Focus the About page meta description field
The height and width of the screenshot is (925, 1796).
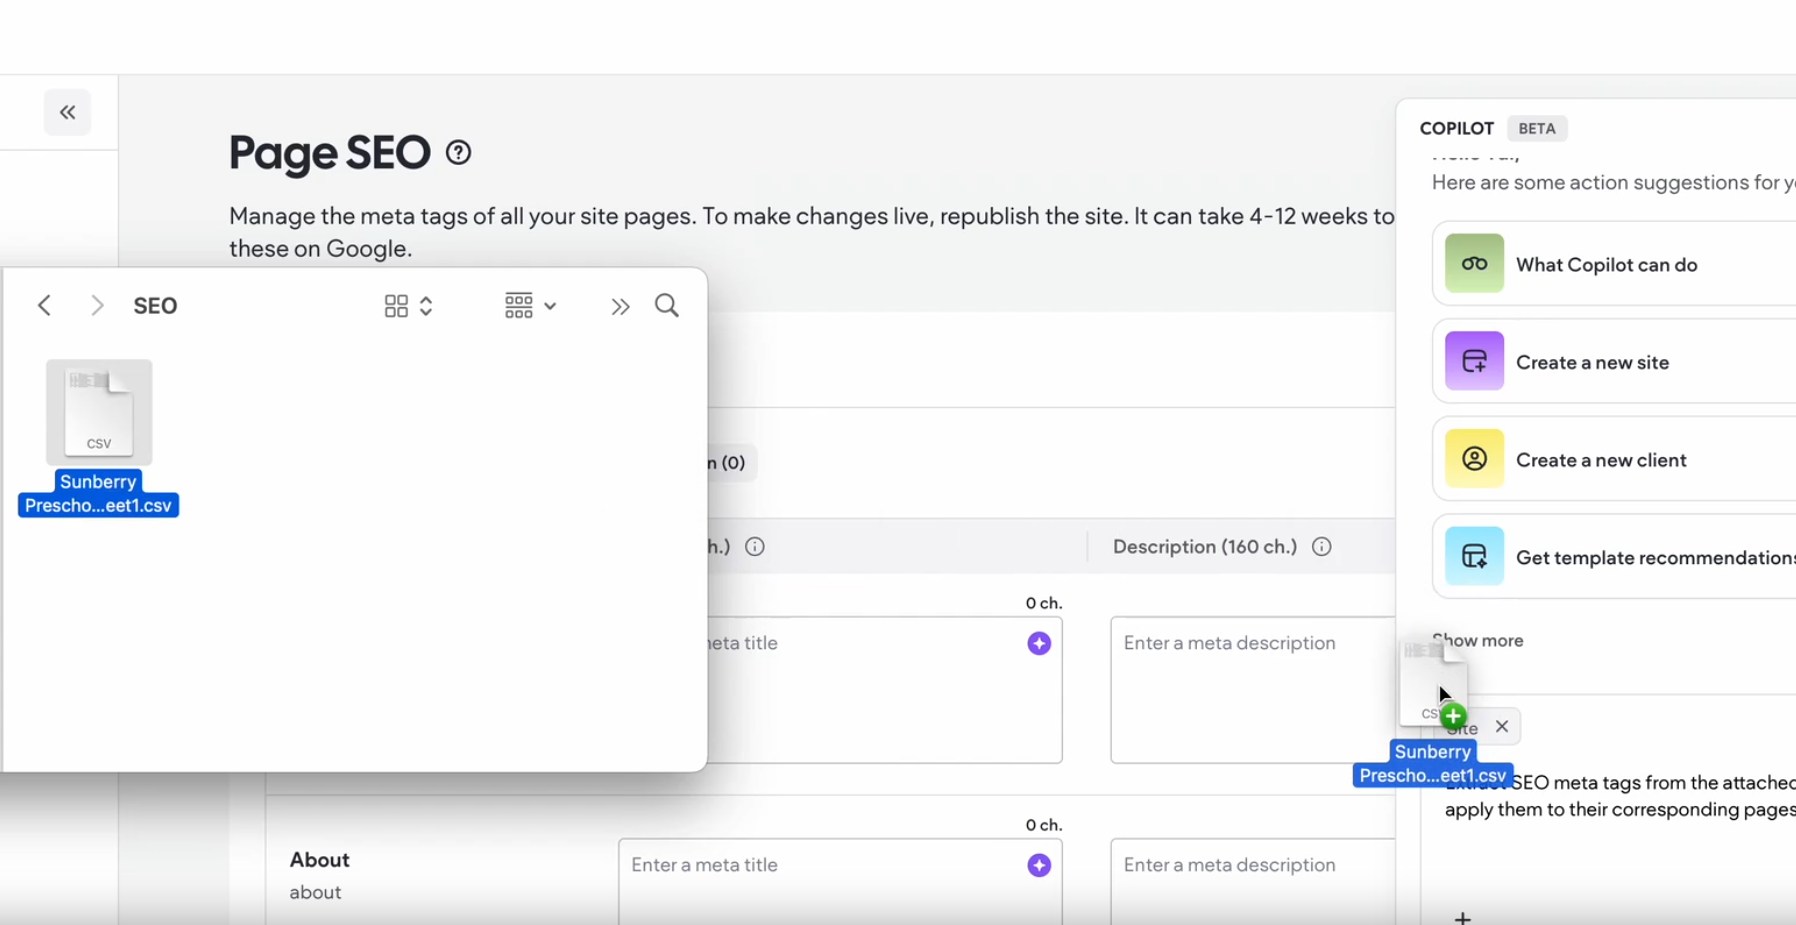[x=1253, y=882]
